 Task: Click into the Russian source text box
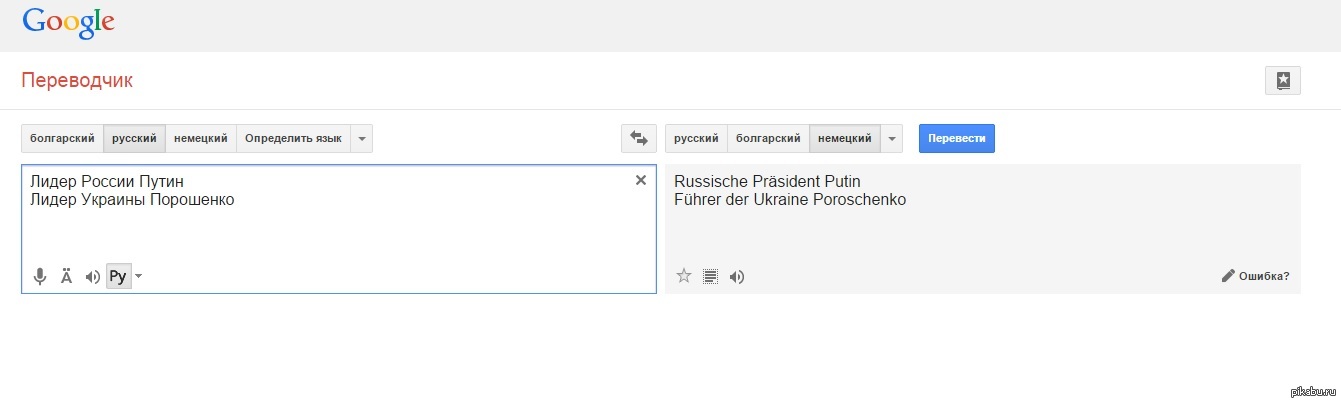330,225
